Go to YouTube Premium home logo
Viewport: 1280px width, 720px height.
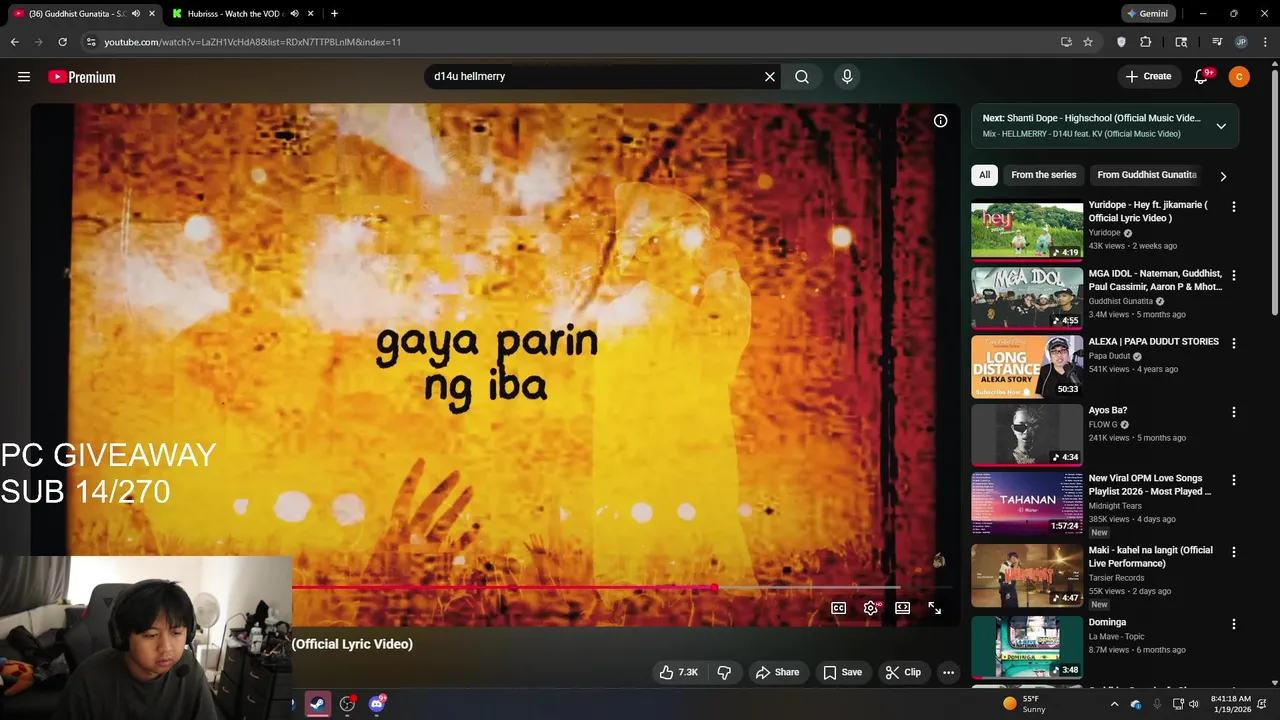pos(82,77)
